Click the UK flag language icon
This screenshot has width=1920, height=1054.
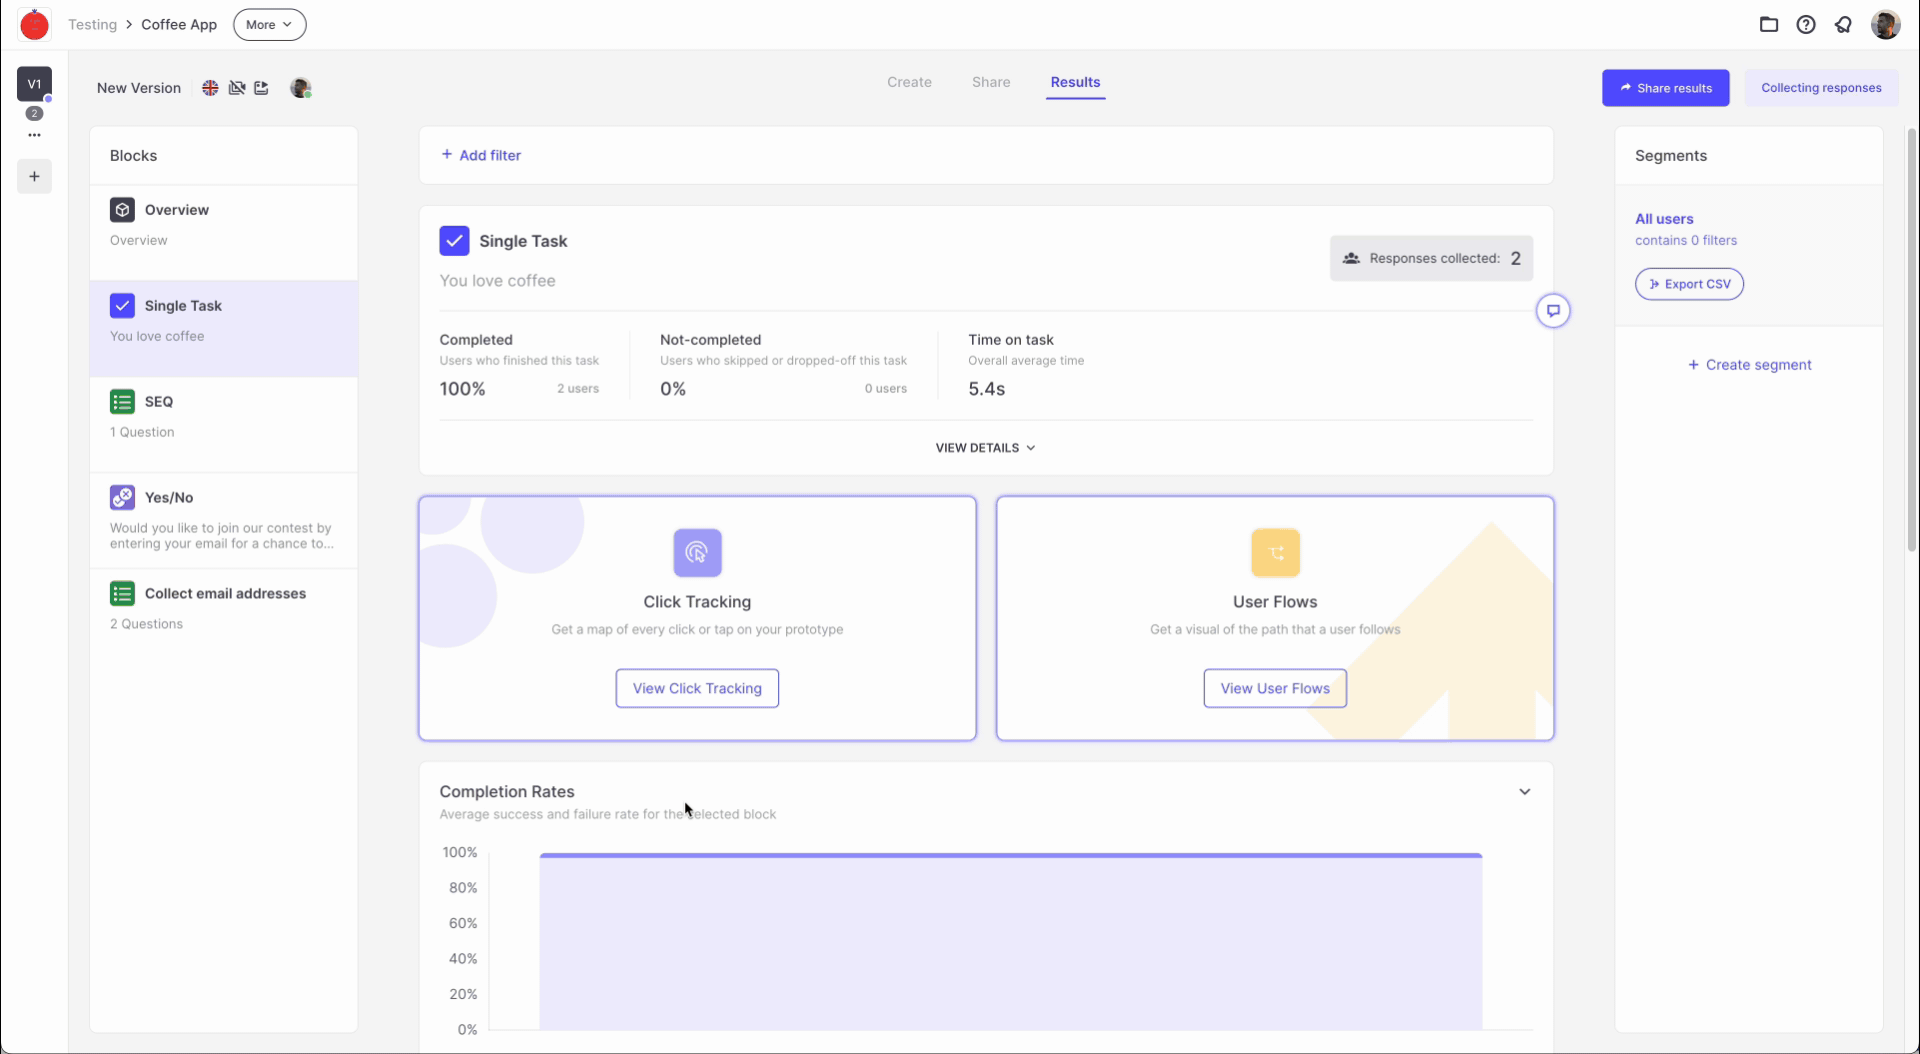point(210,88)
